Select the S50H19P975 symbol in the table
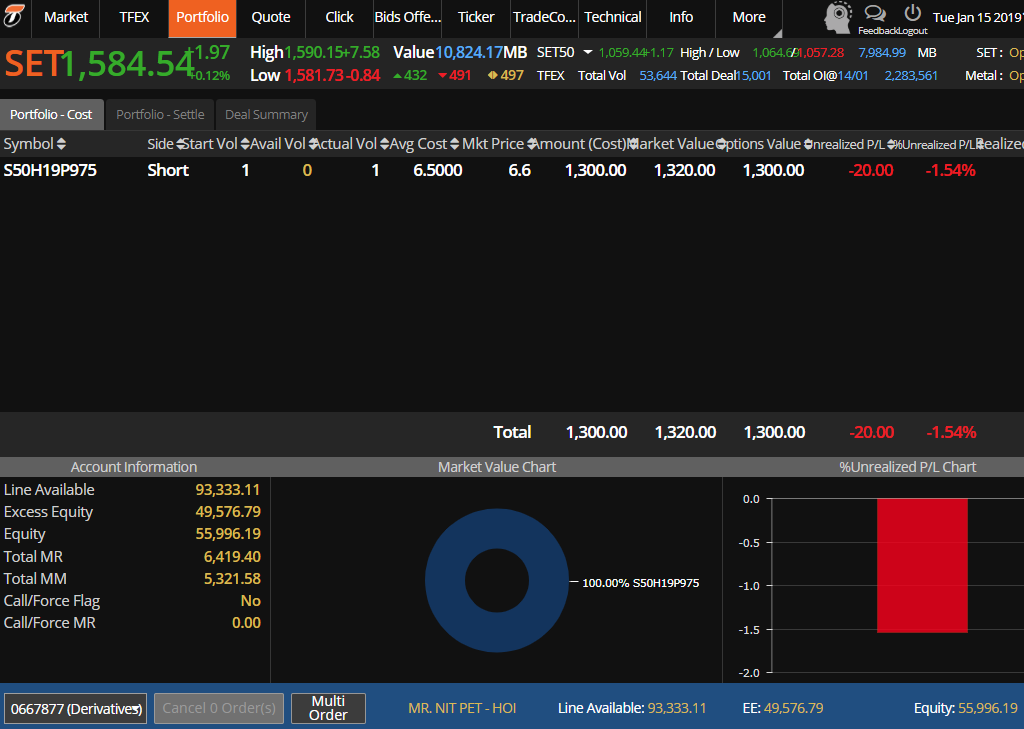This screenshot has width=1024, height=729. (x=50, y=170)
